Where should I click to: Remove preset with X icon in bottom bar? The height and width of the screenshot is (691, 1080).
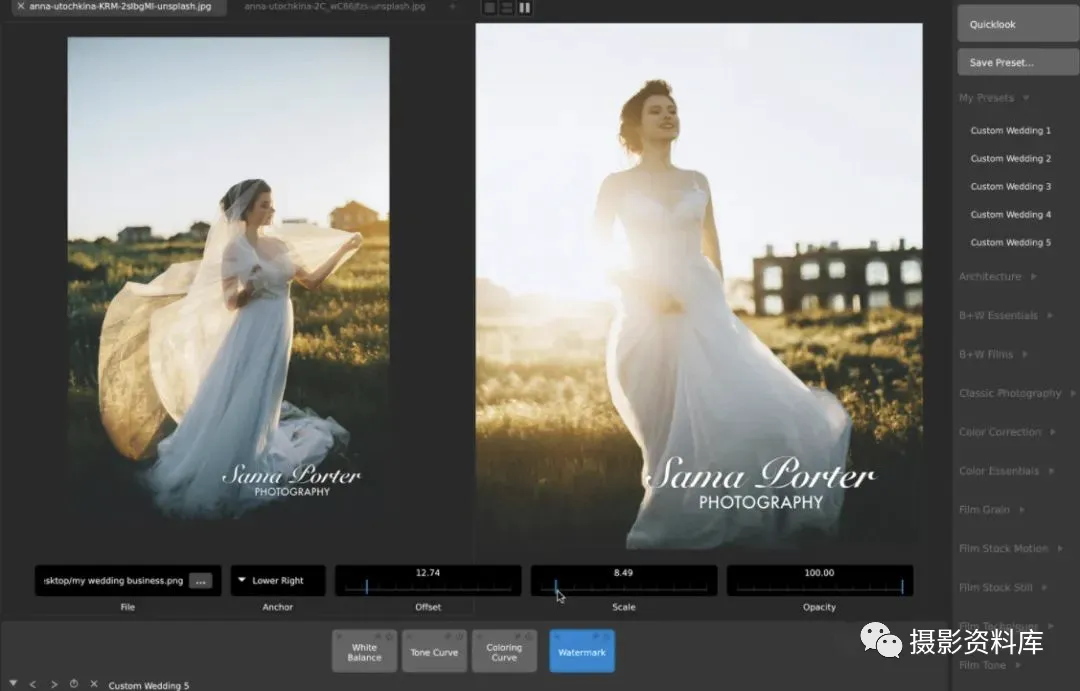click(x=94, y=683)
